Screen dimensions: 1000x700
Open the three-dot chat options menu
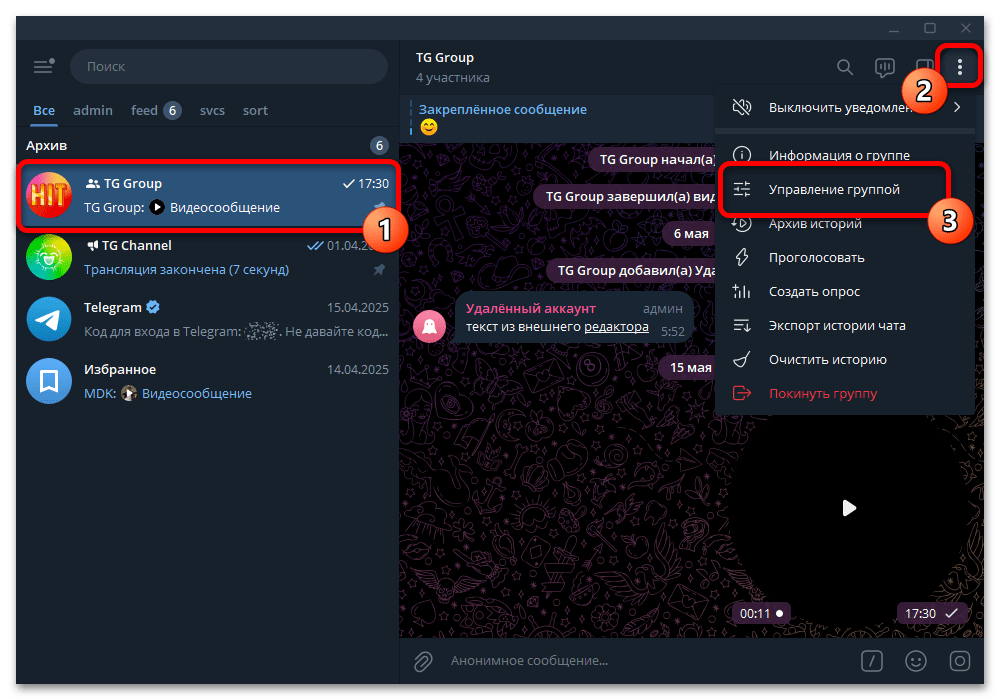click(959, 66)
